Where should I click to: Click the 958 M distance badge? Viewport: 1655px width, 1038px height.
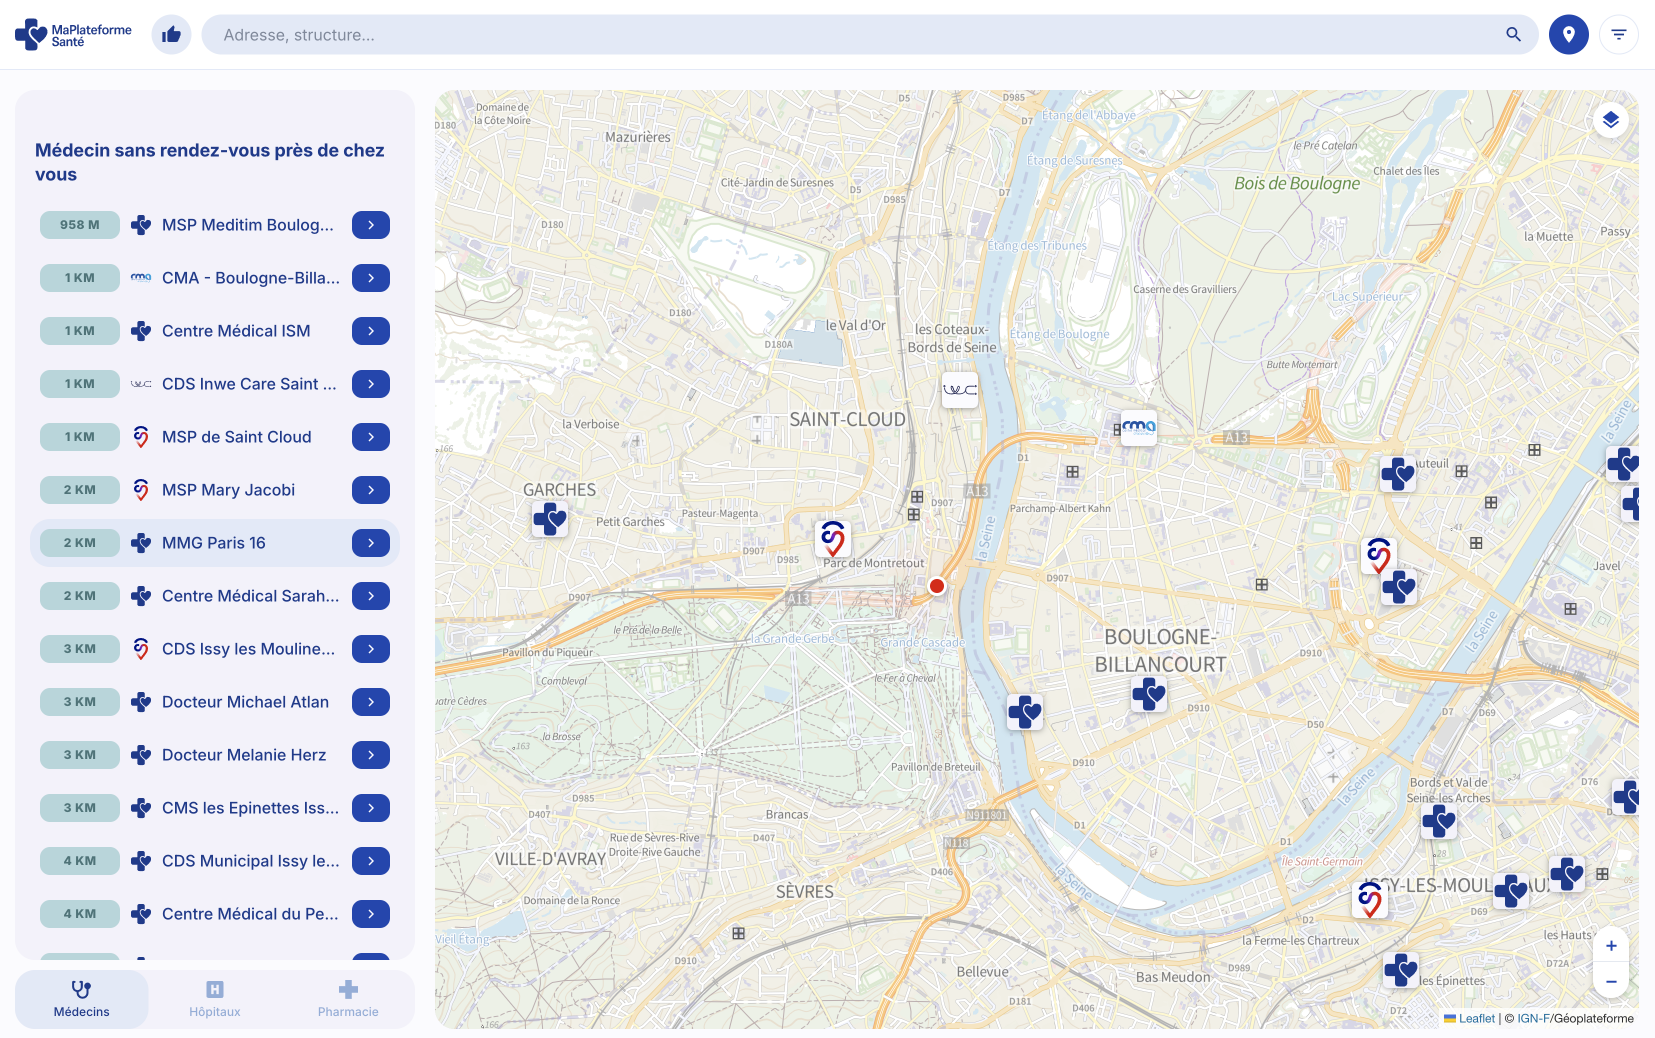pos(80,225)
